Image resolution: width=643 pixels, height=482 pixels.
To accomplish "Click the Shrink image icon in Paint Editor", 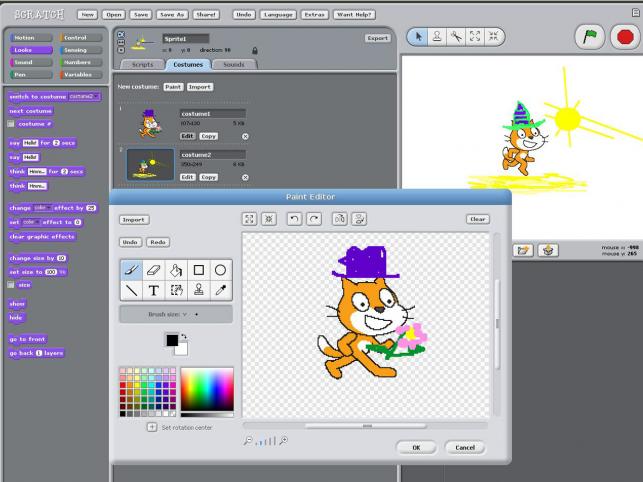I will (269, 219).
